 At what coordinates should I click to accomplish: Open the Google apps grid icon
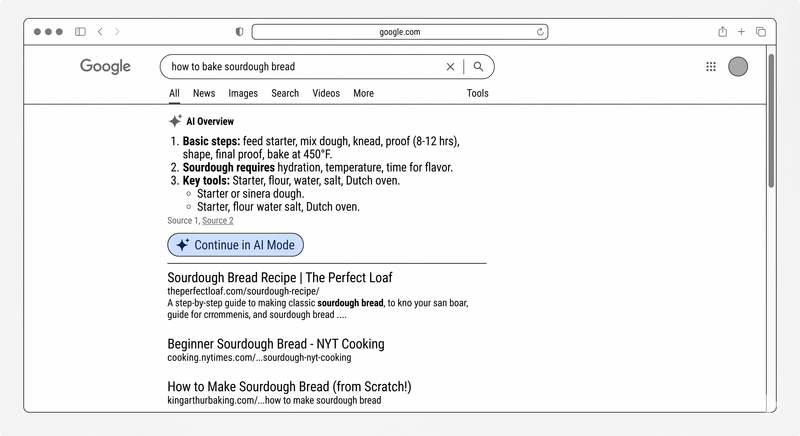click(711, 67)
